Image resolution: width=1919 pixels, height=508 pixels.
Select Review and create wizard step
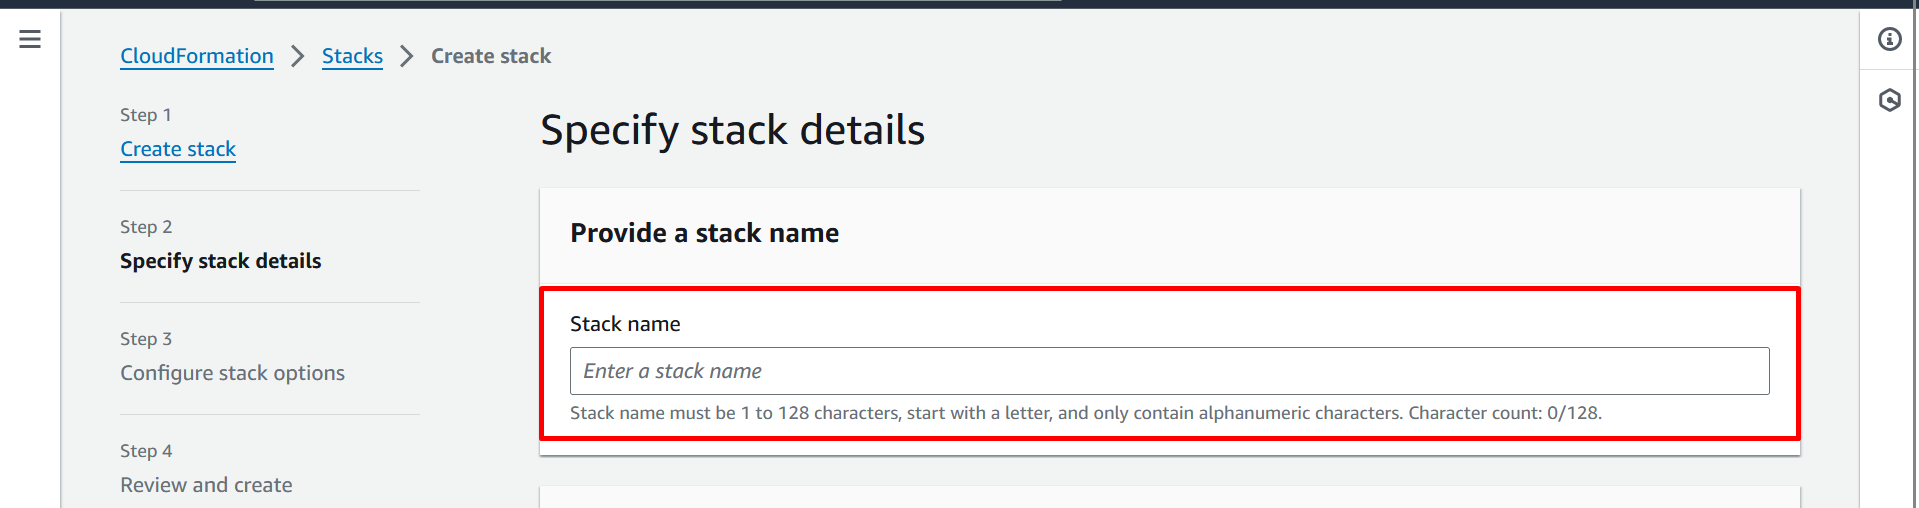pos(206,485)
